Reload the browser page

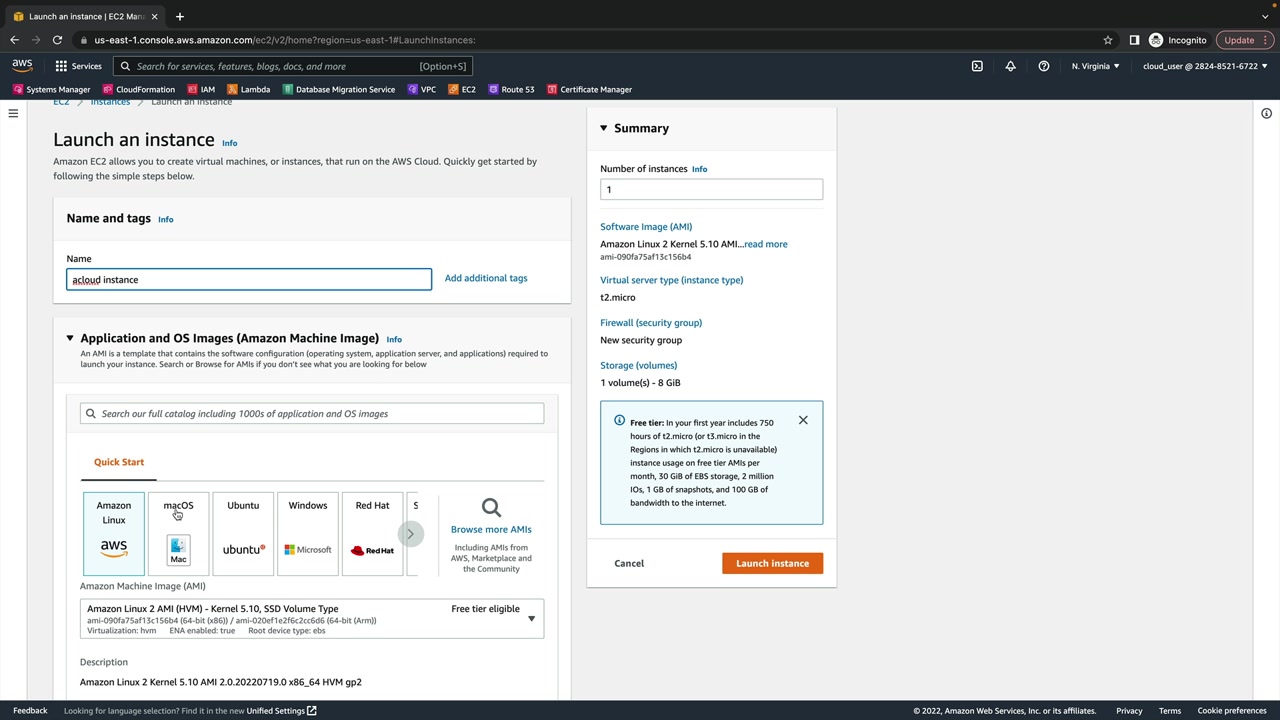tap(57, 40)
